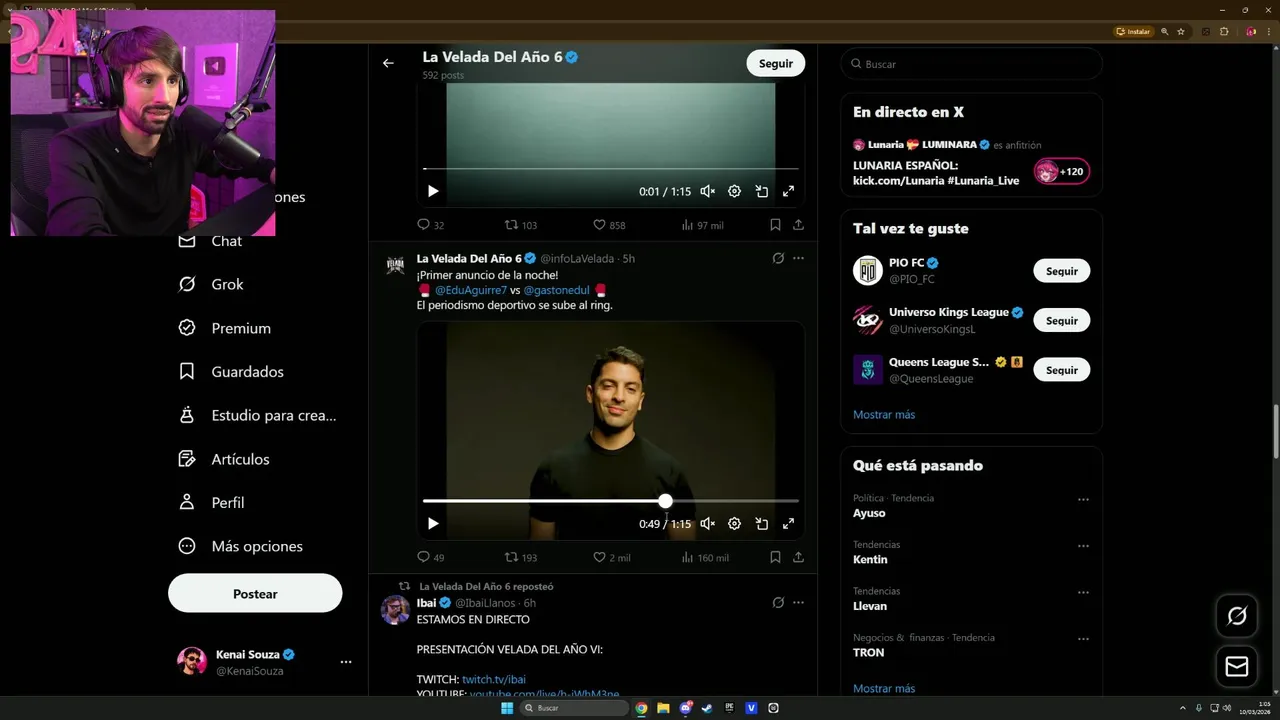
Task: Bookmark the post with 97 mil views
Action: click(775, 225)
